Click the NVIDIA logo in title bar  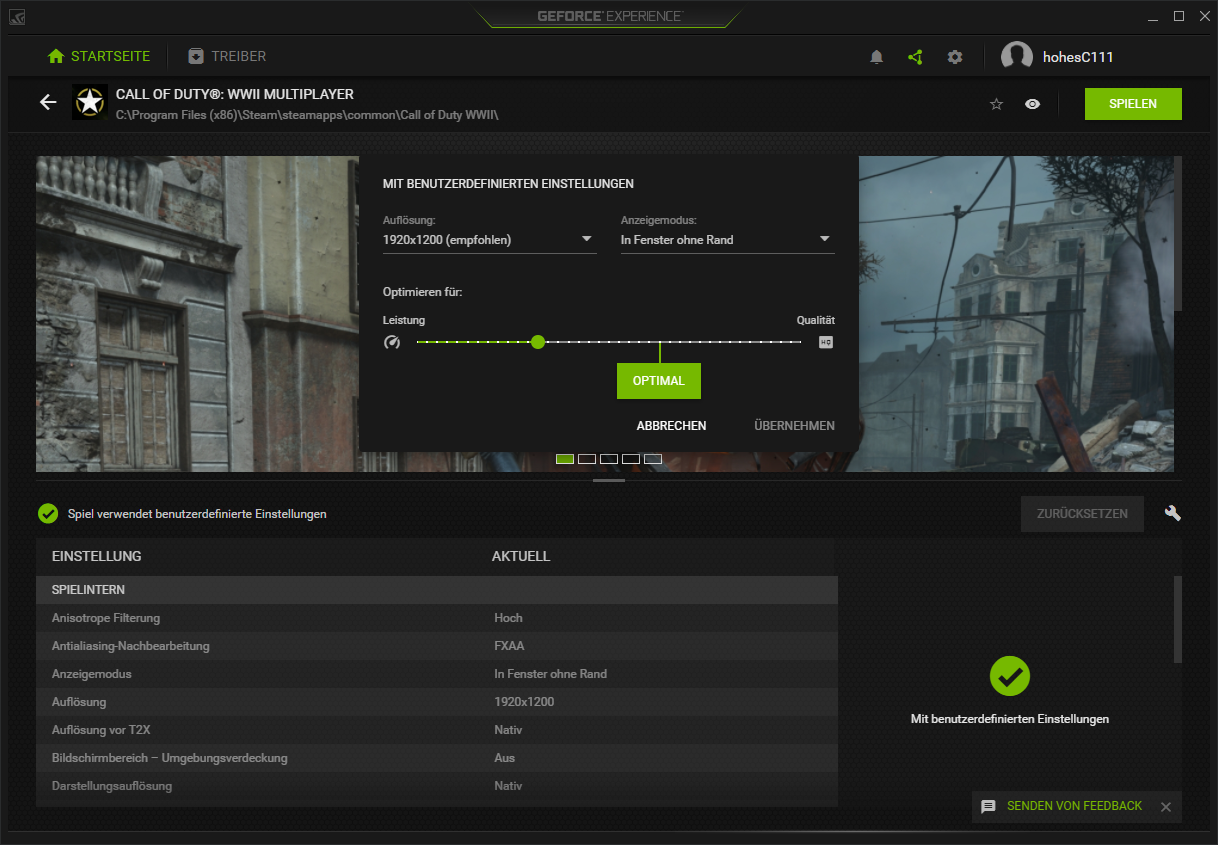(x=18, y=16)
